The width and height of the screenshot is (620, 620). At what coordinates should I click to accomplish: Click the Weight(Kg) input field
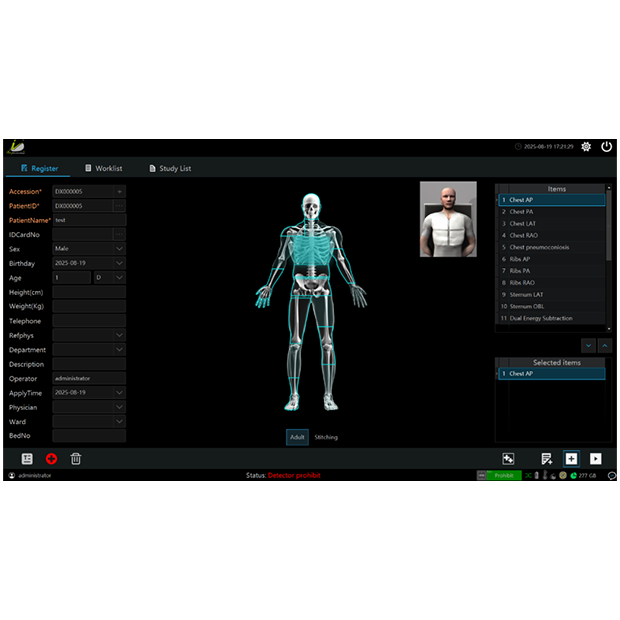(89, 306)
